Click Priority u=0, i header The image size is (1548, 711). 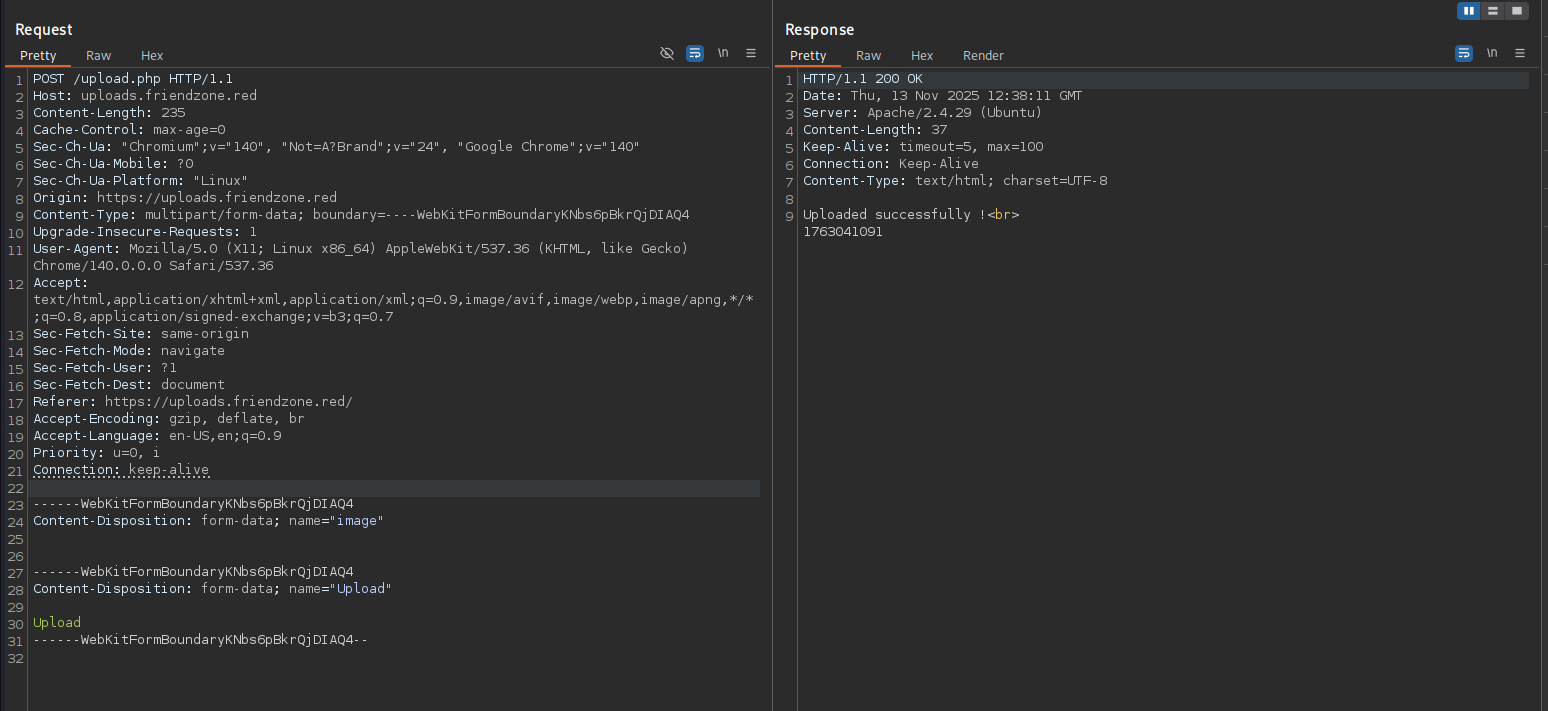(96, 453)
